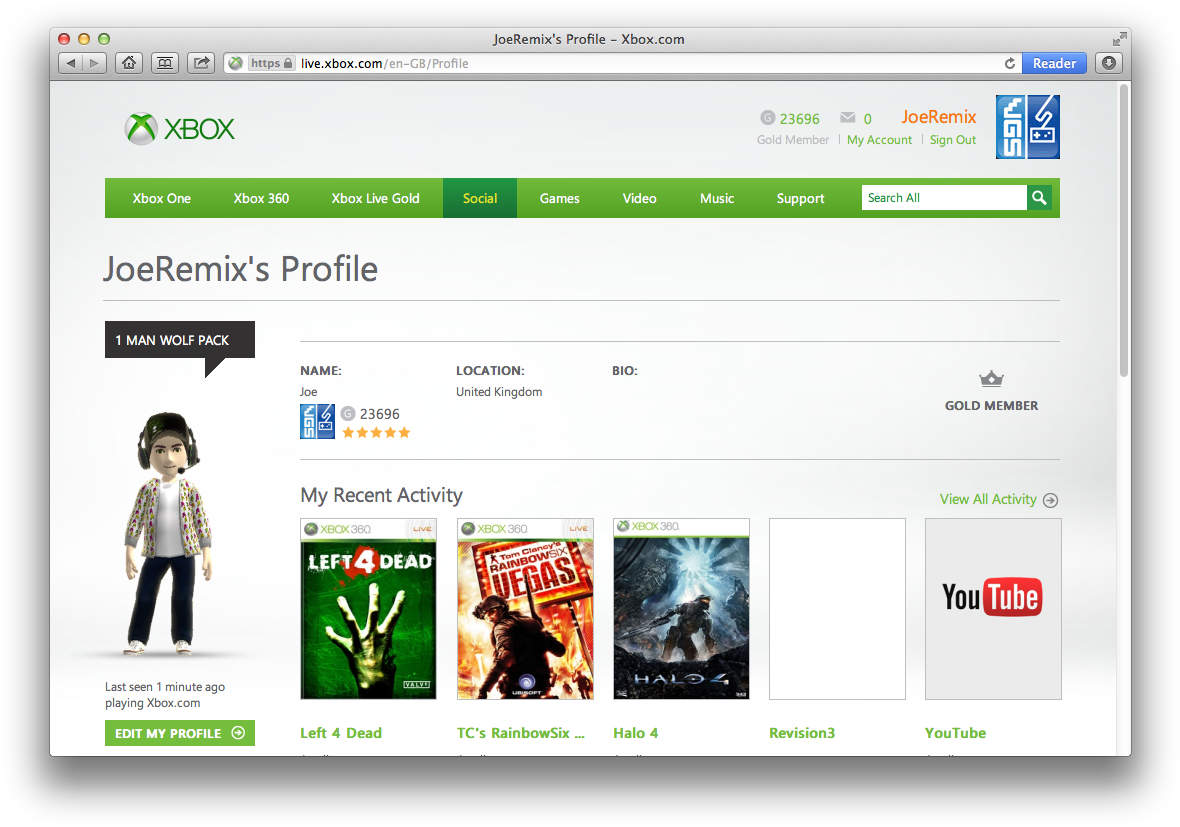Image resolution: width=1180 pixels, height=827 pixels.
Task: Click the YouTube app tile
Action: pos(993,609)
